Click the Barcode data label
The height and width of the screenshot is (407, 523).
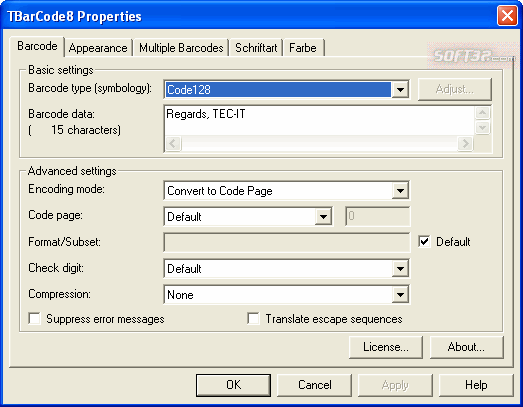point(61,114)
